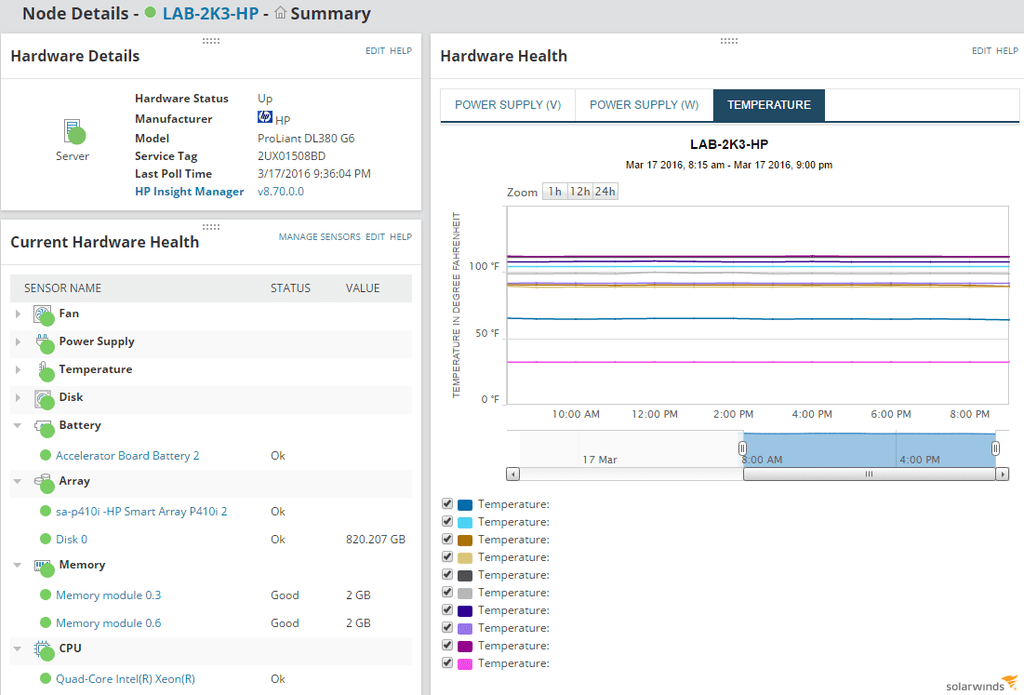
Task: Uncheck the magenta Temperature series checkbox
Action: coord(447,662)
